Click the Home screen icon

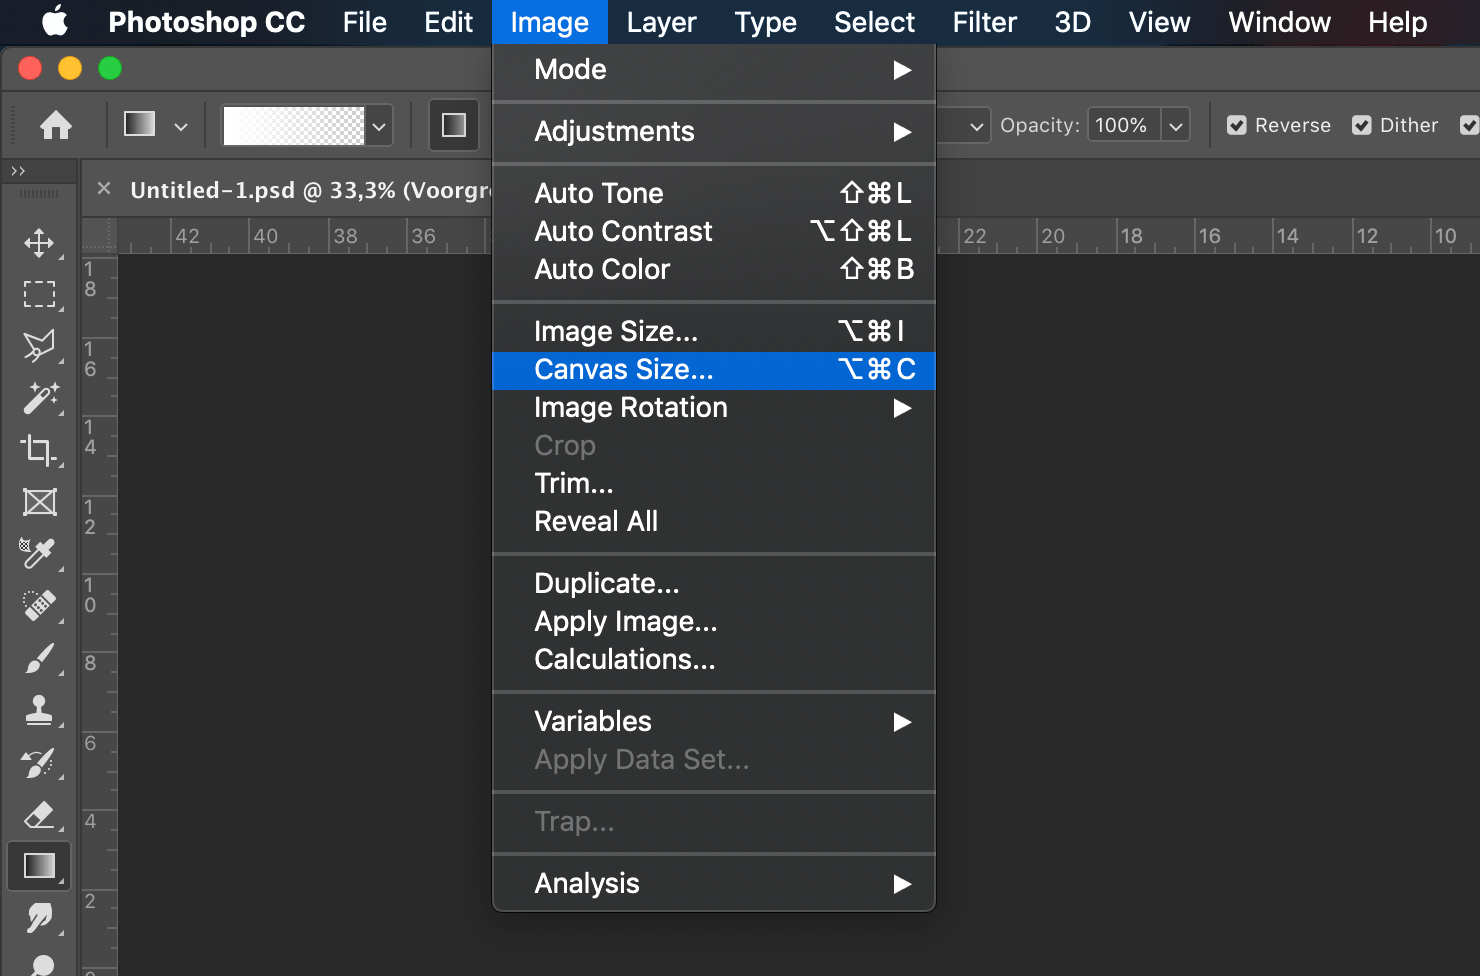click(x=56, y=125)
